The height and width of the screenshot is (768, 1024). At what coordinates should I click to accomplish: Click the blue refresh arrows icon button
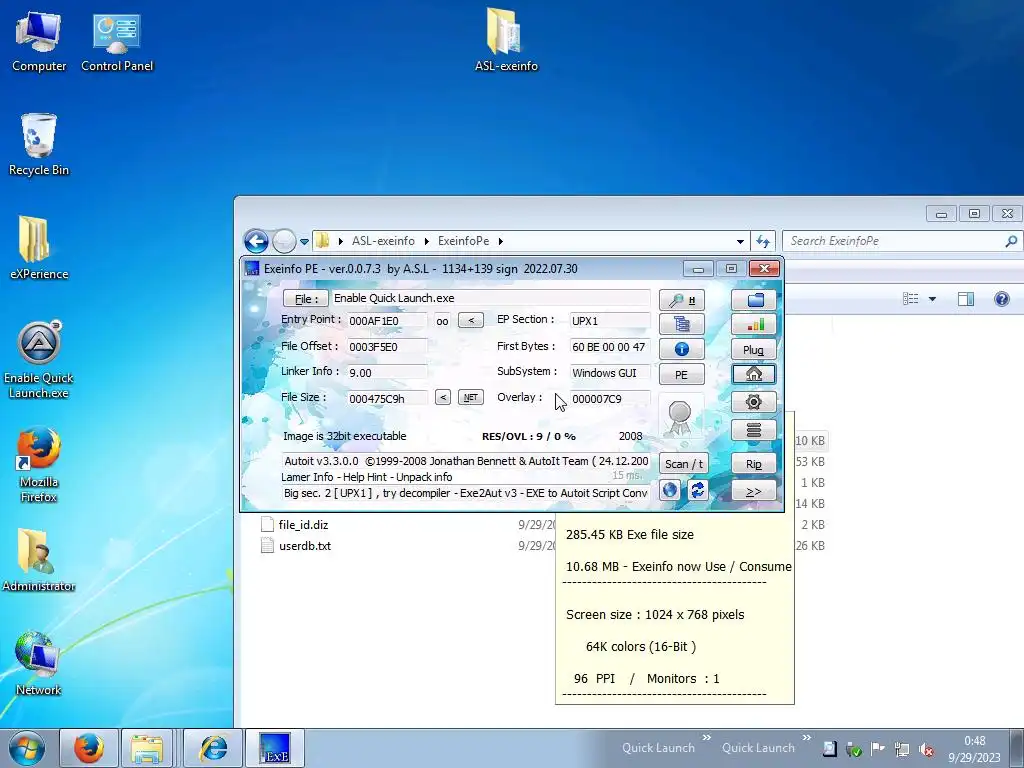pyautogui.click(x=697, y=490)
